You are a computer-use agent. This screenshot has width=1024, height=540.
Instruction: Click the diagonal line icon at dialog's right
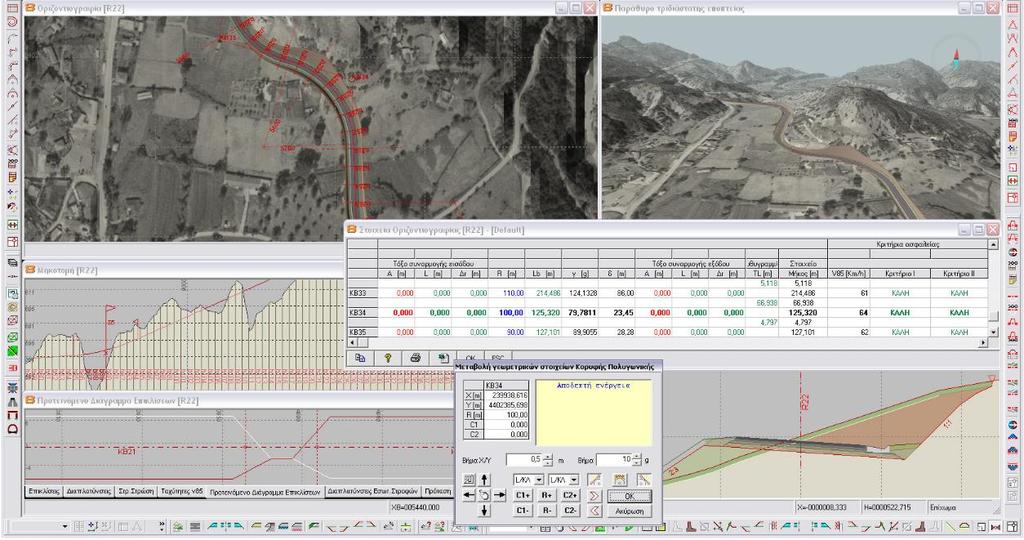[x=644, y=480]
